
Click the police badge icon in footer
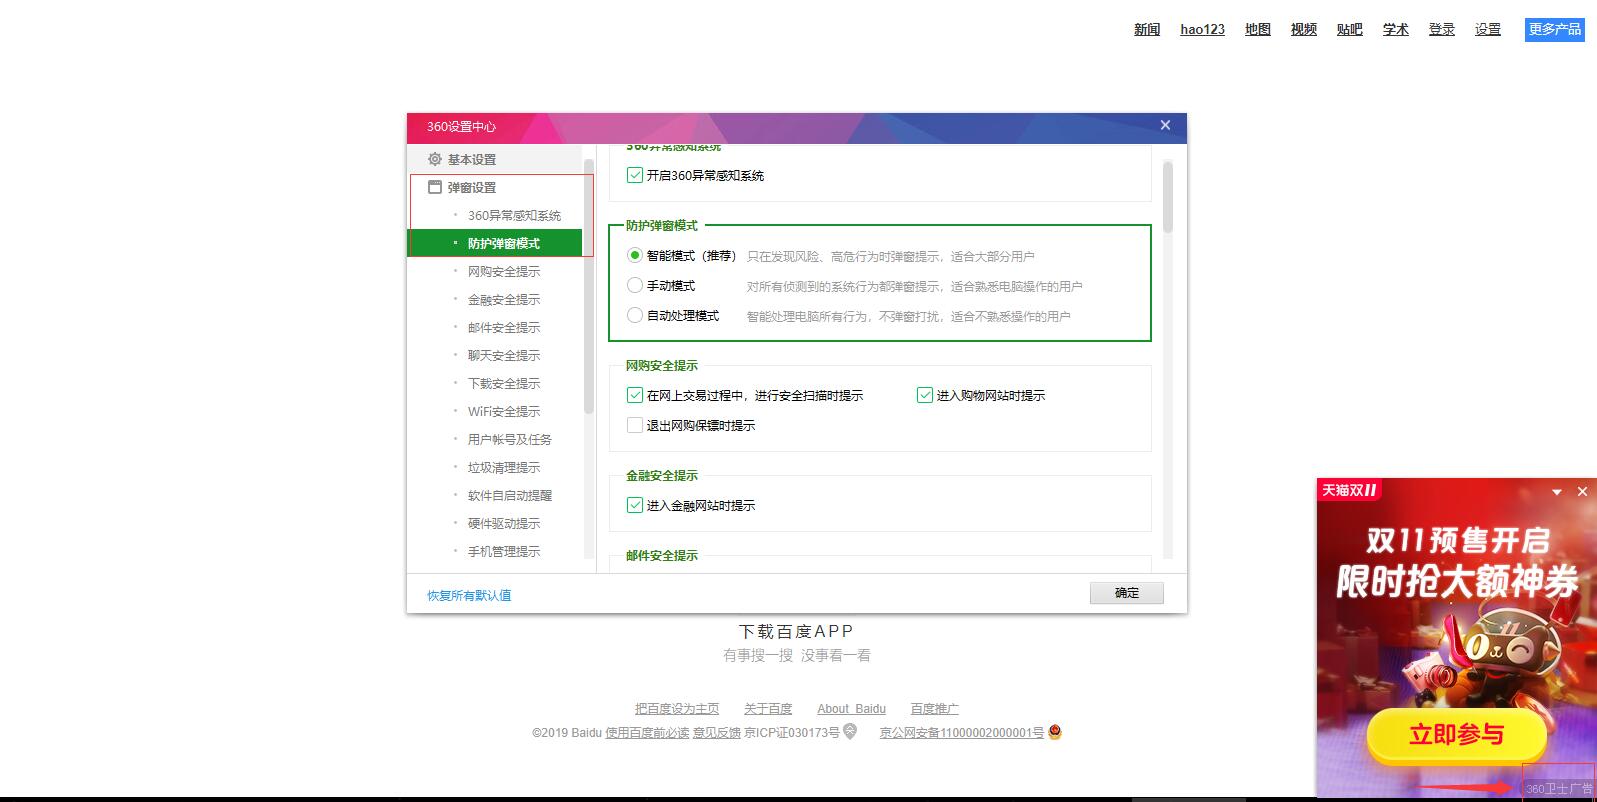coord(1055,731)
